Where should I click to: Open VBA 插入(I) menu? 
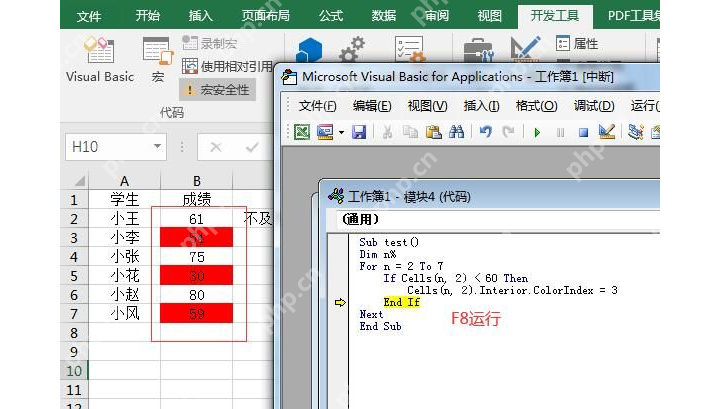tap(481, 106)
